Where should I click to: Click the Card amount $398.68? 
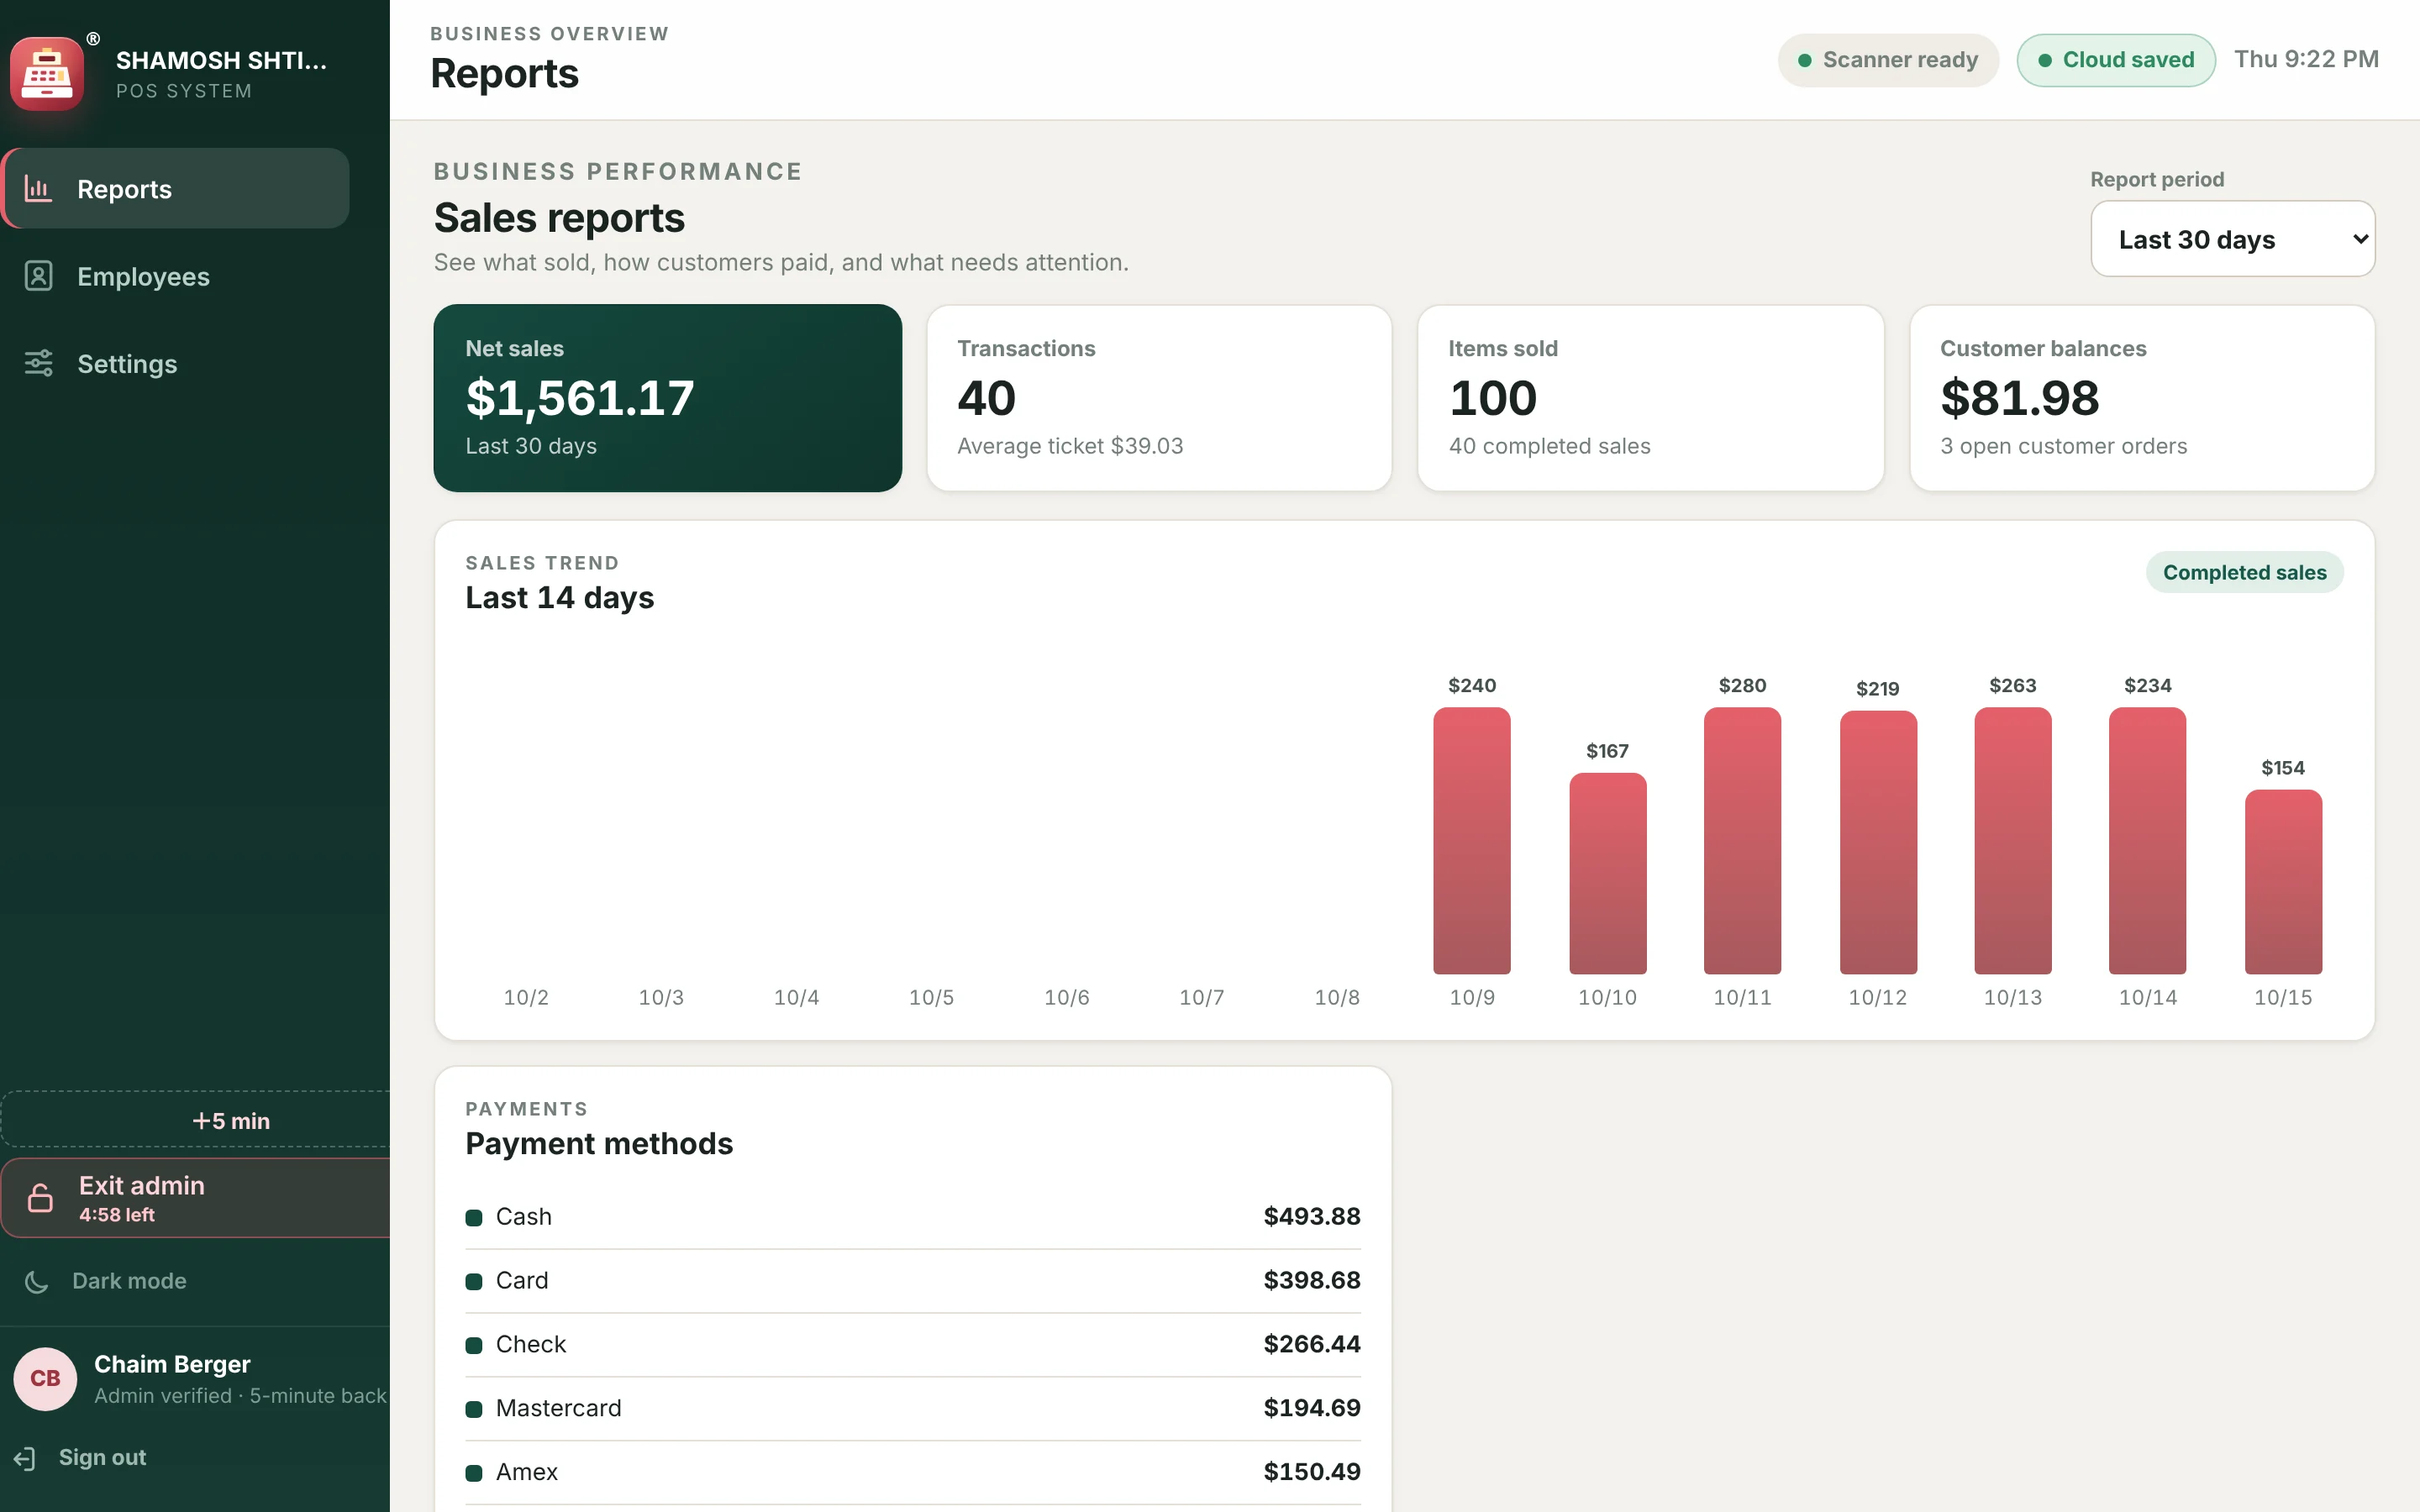pos(1311,1280)
